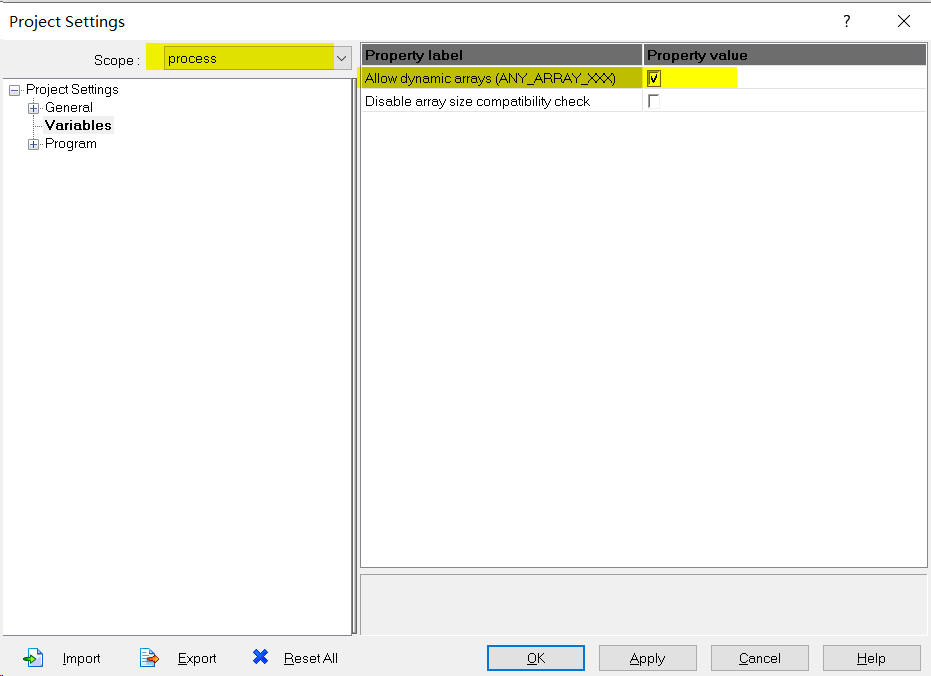Click the Cancel button
Screen dimensions: 931x676
[759, 658]
